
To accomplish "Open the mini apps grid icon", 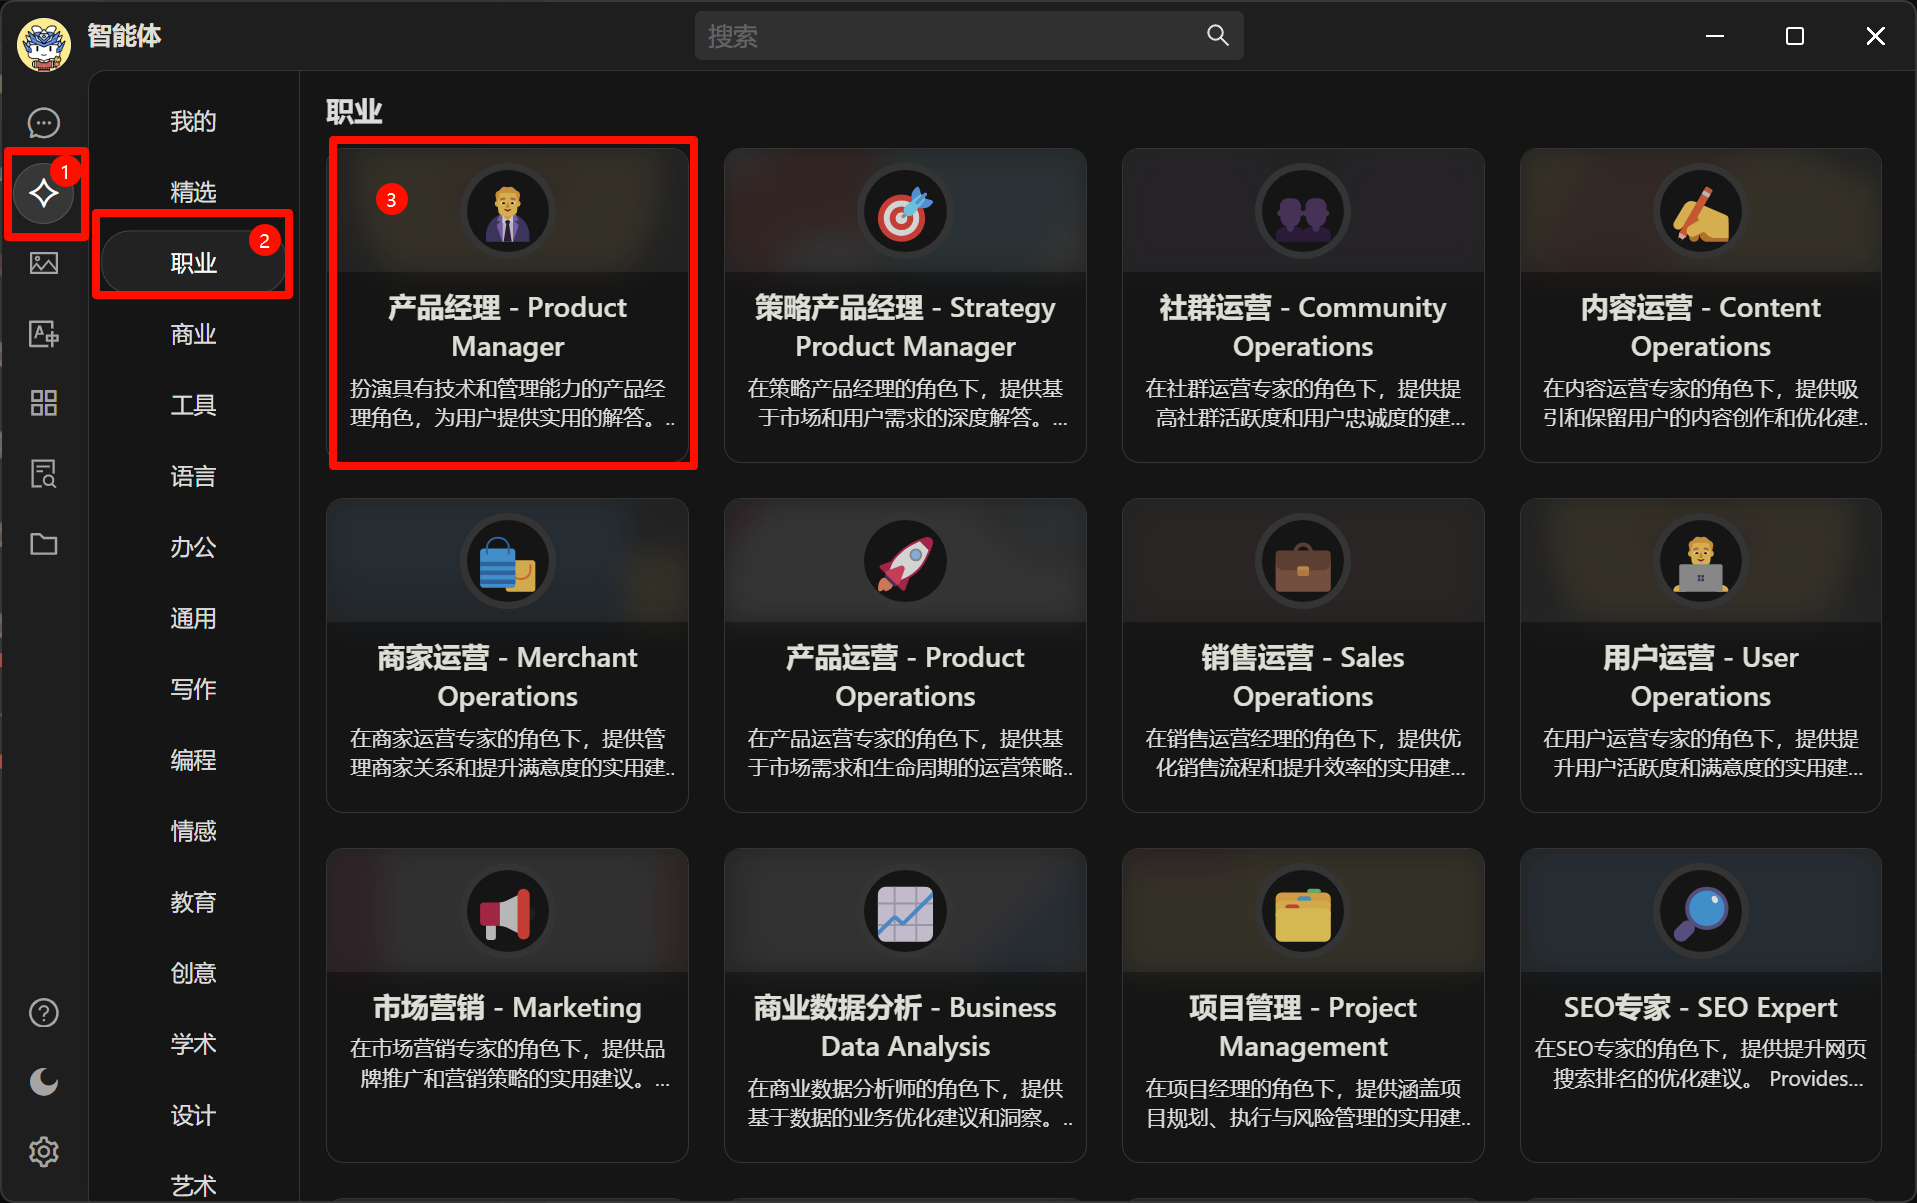I will (x=44, y=403).
